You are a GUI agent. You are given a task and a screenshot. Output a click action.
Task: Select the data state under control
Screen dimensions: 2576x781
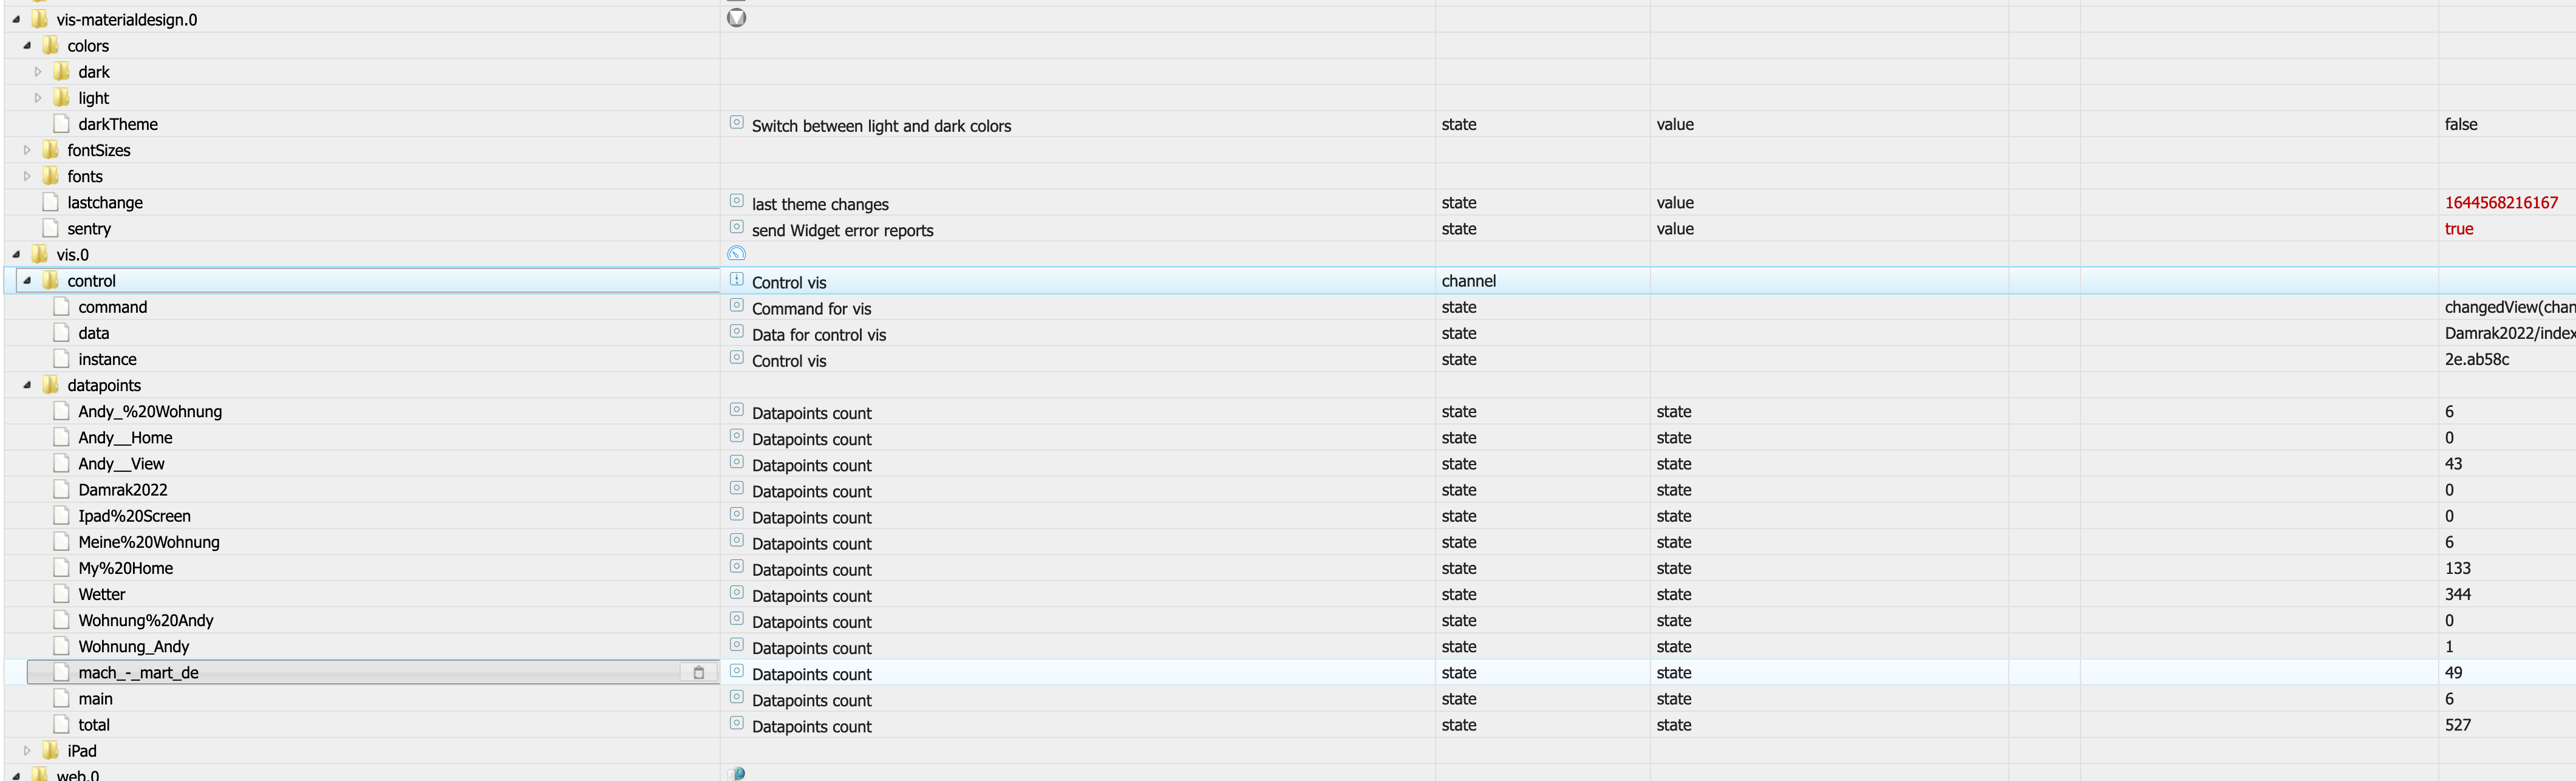click(x=94, y=333)
